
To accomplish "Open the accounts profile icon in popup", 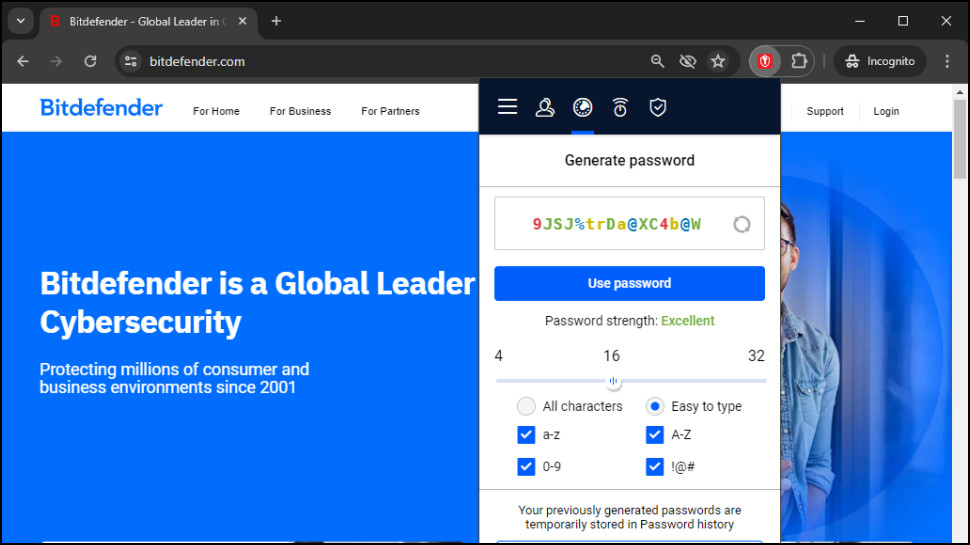I will [545, 108].
